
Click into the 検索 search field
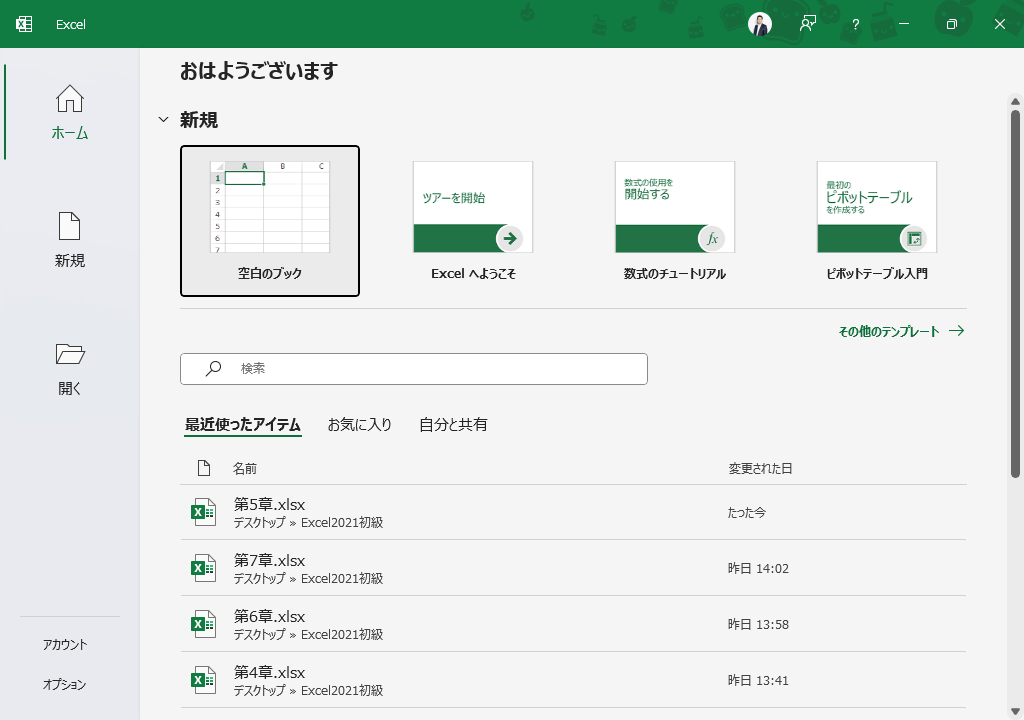pos(414,368)
